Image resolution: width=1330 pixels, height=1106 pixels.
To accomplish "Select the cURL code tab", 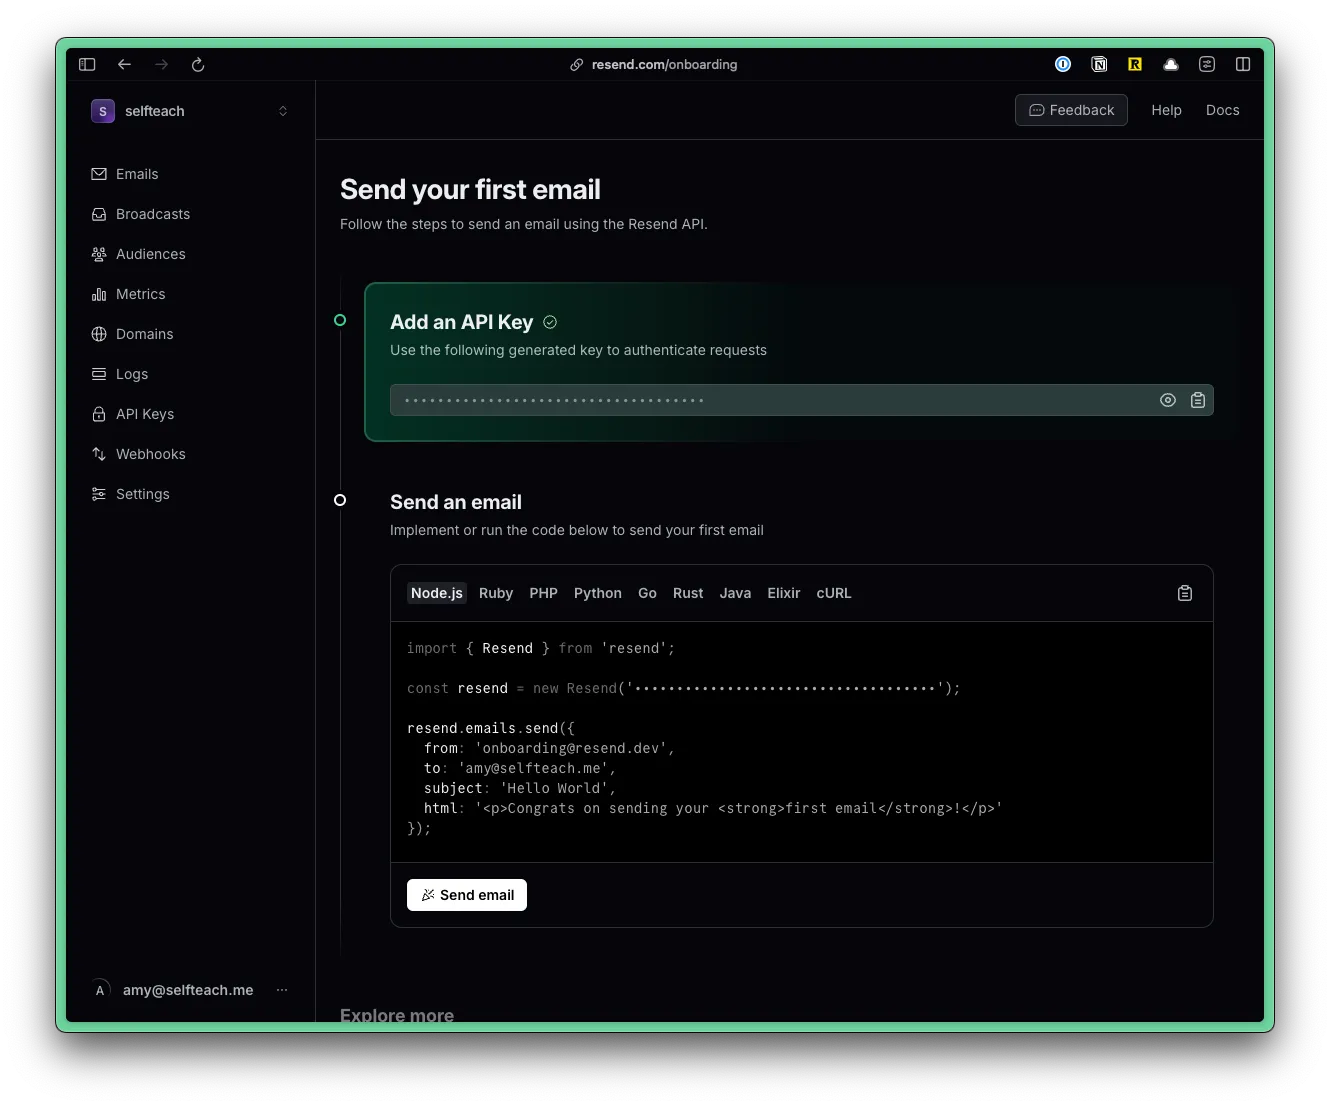I will click(x=833, y=593).
